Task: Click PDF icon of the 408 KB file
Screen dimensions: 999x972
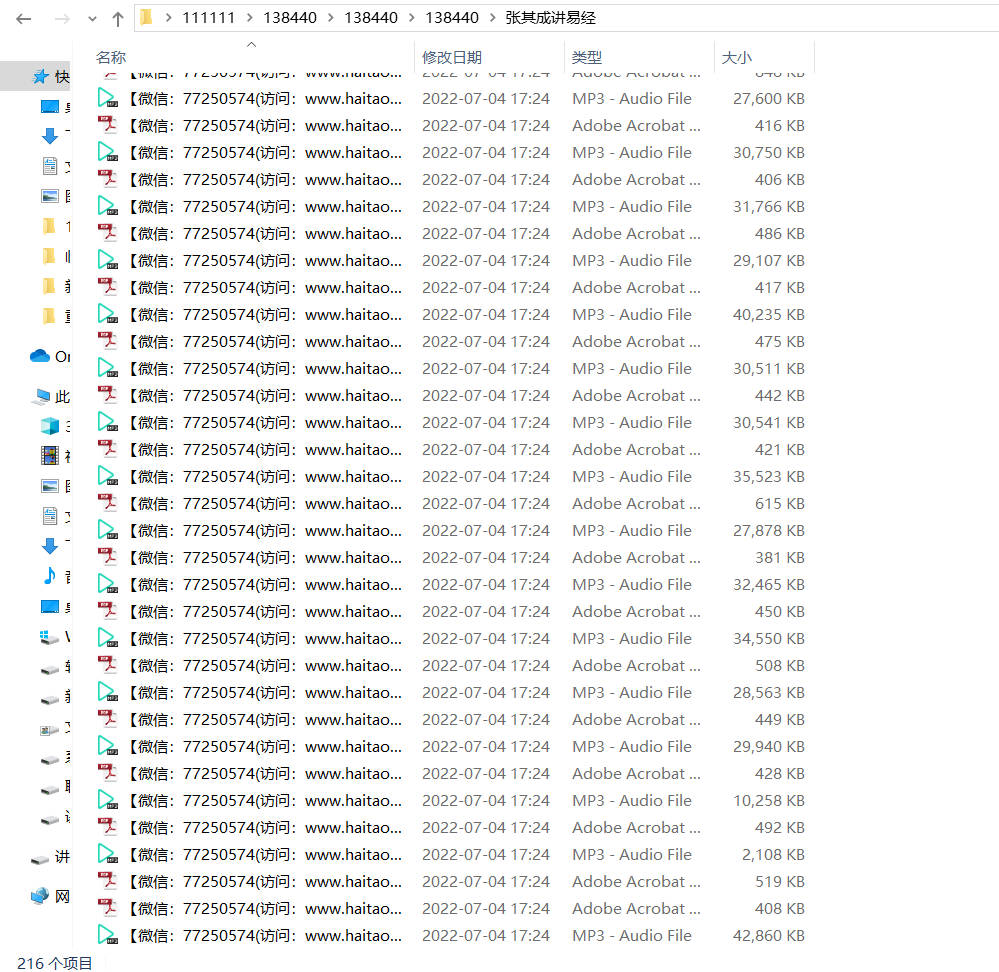Action: tap(107, 908)
